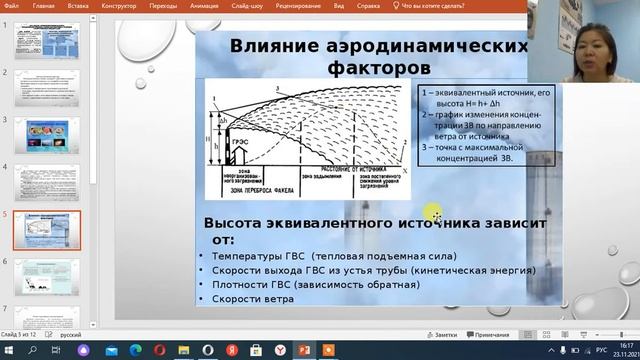This screenshot has width=640, height=360.
Task: Switch to the Главная ribbon tab
Action: [43, 6]
